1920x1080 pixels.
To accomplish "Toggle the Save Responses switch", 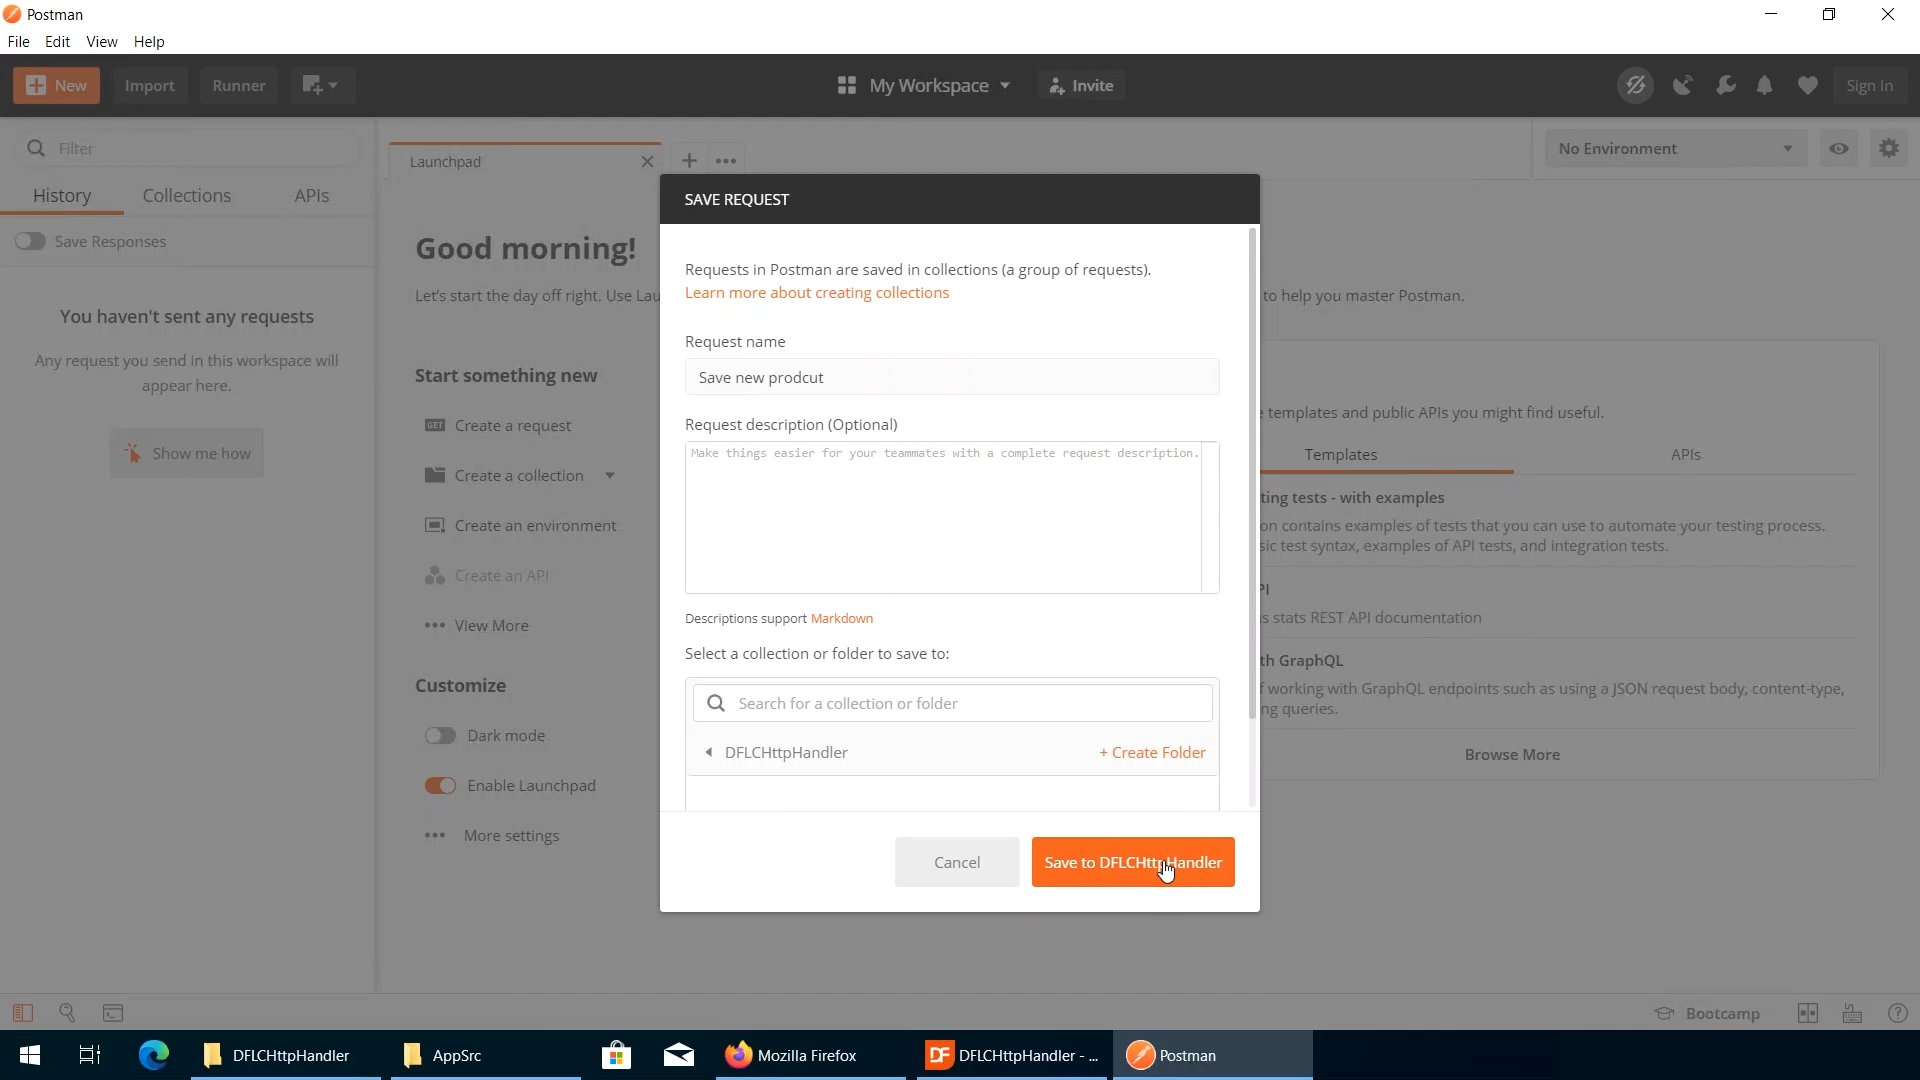I will [30, 241].
